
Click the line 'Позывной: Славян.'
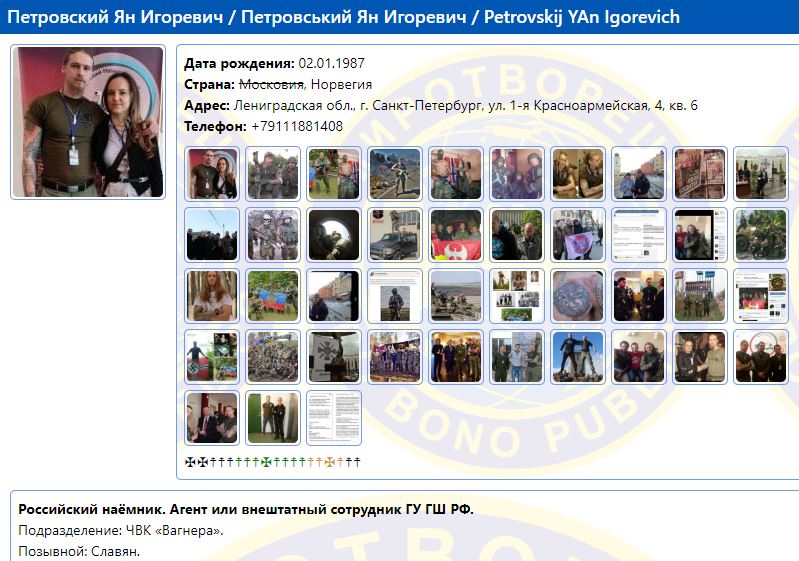(79, 551)
